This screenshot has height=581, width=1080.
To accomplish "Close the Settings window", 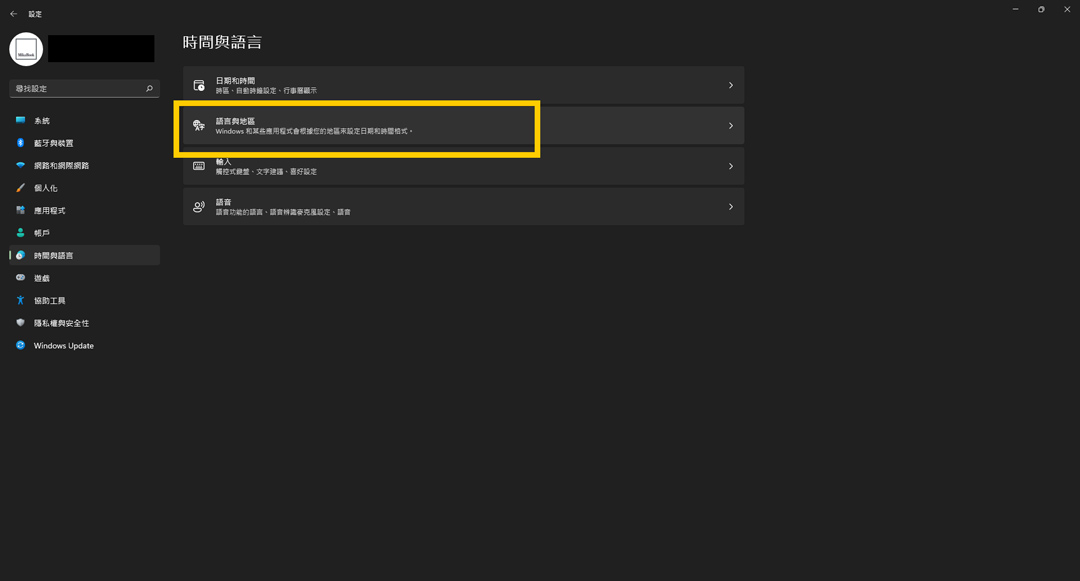I will pos(1067,10).
